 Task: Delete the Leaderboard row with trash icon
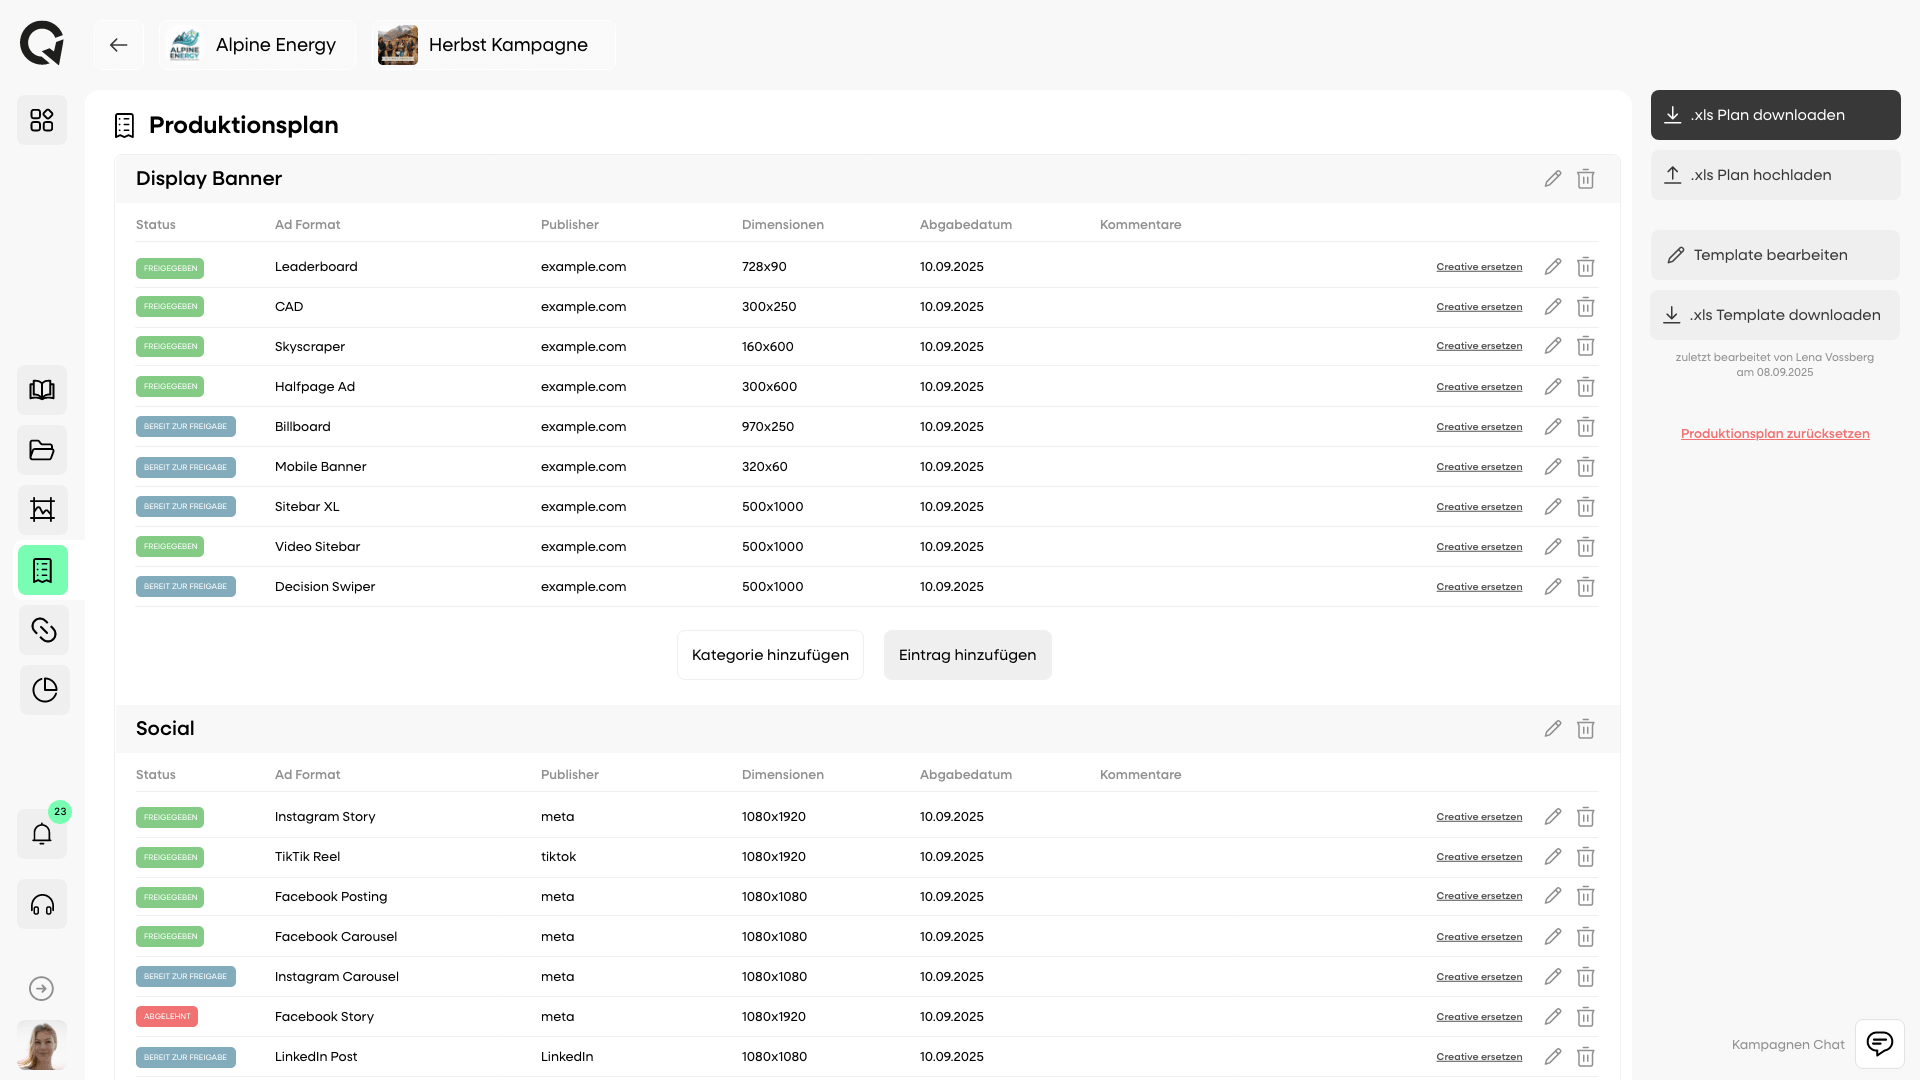[x=1585, y=267]
